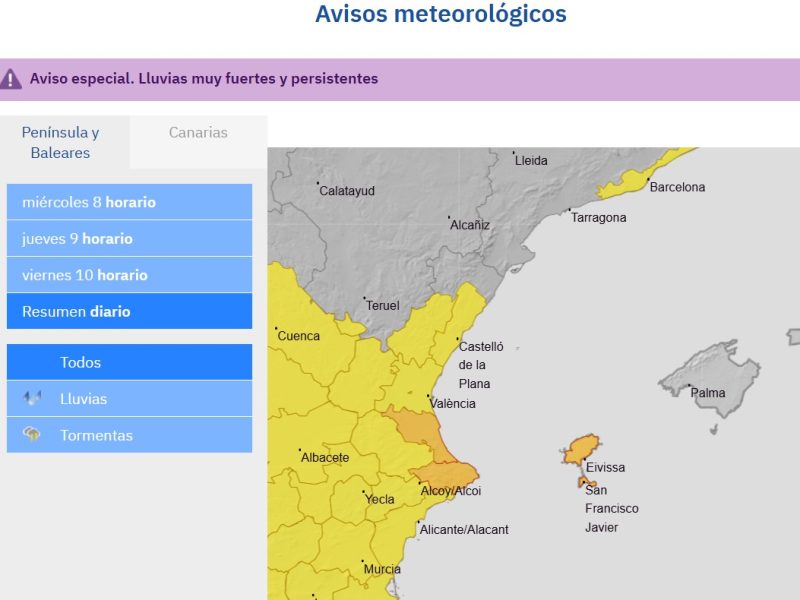
Task: Click the orange warning zone south of València
Action: [x=418, y=428]
